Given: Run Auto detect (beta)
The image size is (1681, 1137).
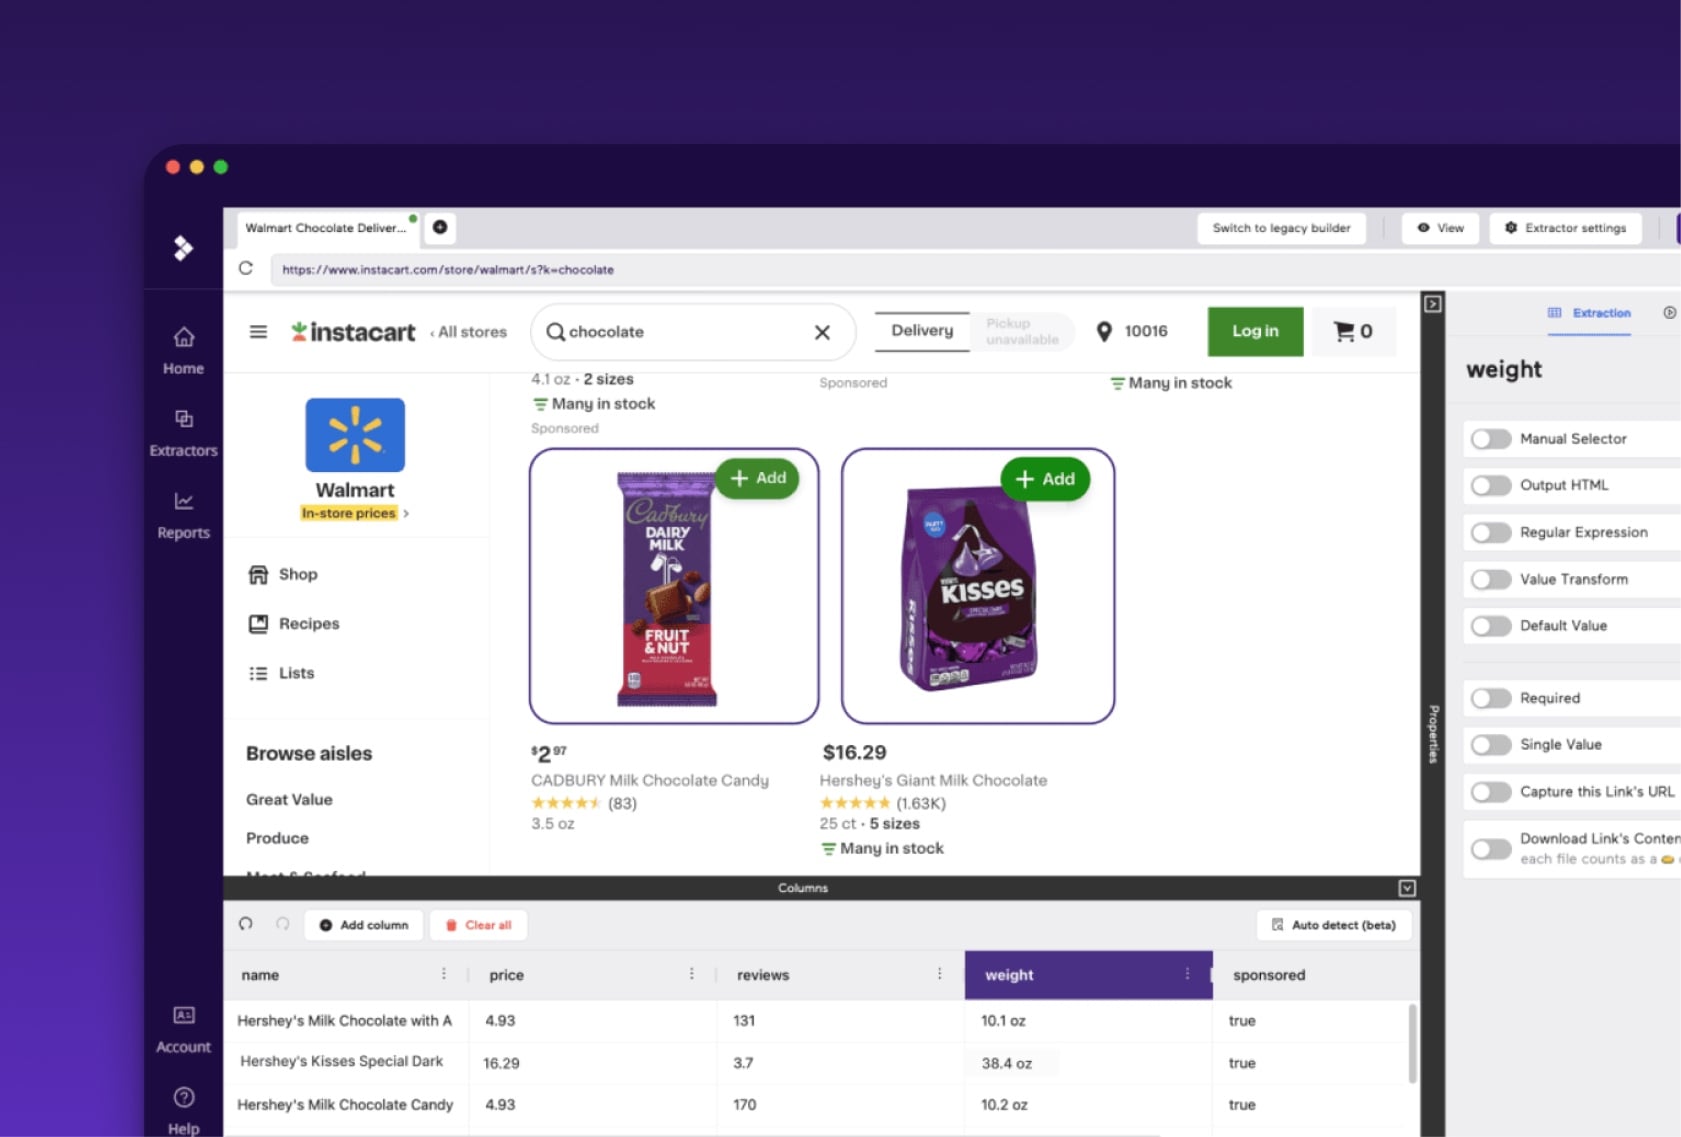Looking at the screenshot, I should click(x=1333, y=925).
